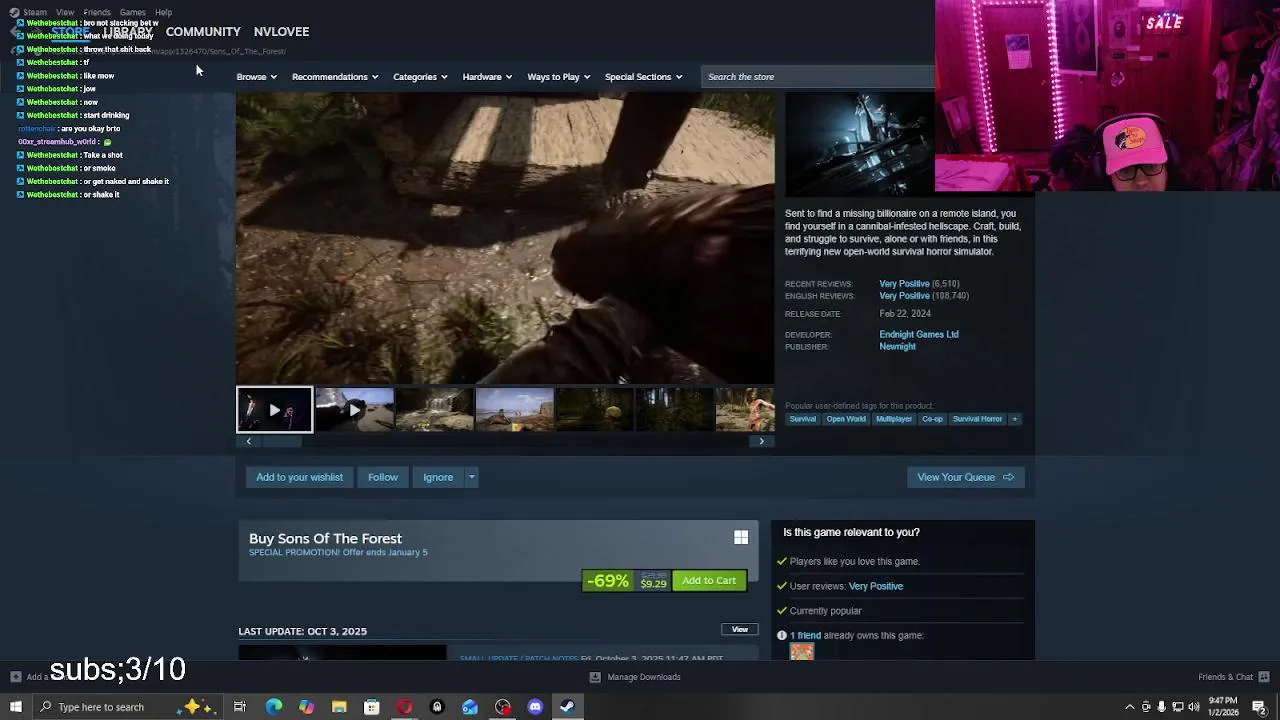This screenshot has width=1280, height=720.
Task: Expand the Recommendations dropdown
Action: pyautogui.click(x=335, y=77)
